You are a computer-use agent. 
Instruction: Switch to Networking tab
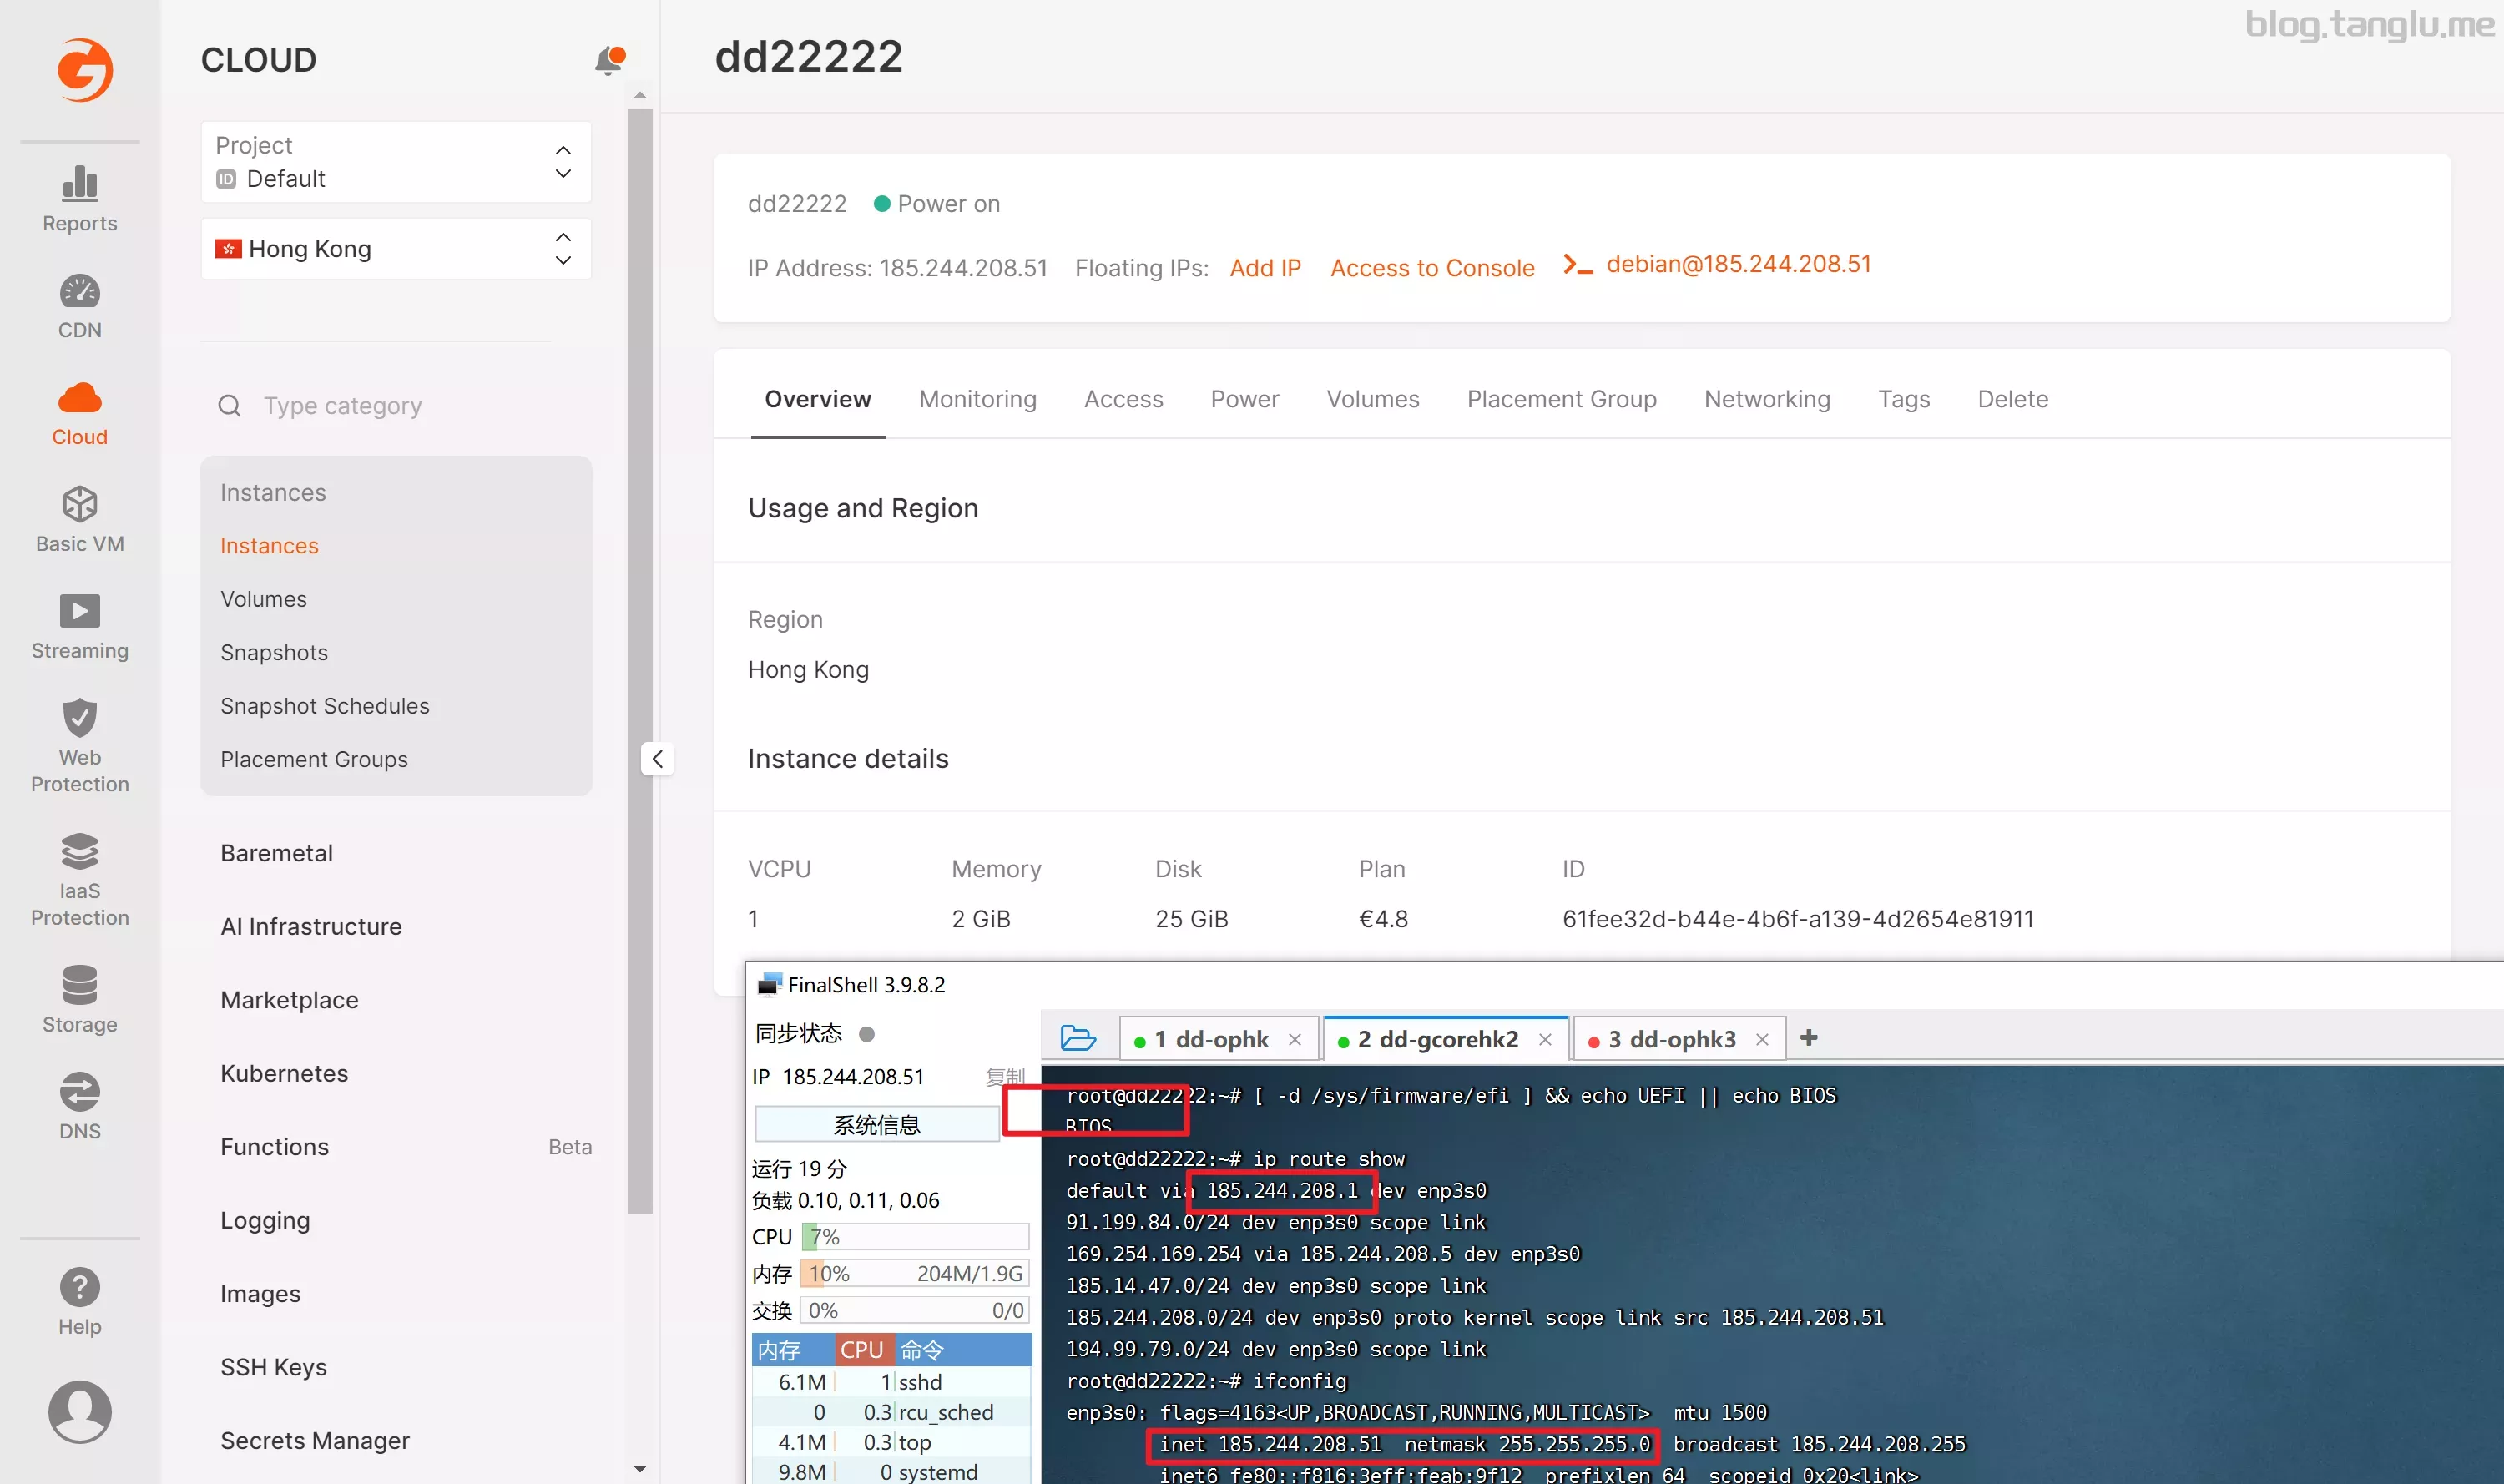1766,399
